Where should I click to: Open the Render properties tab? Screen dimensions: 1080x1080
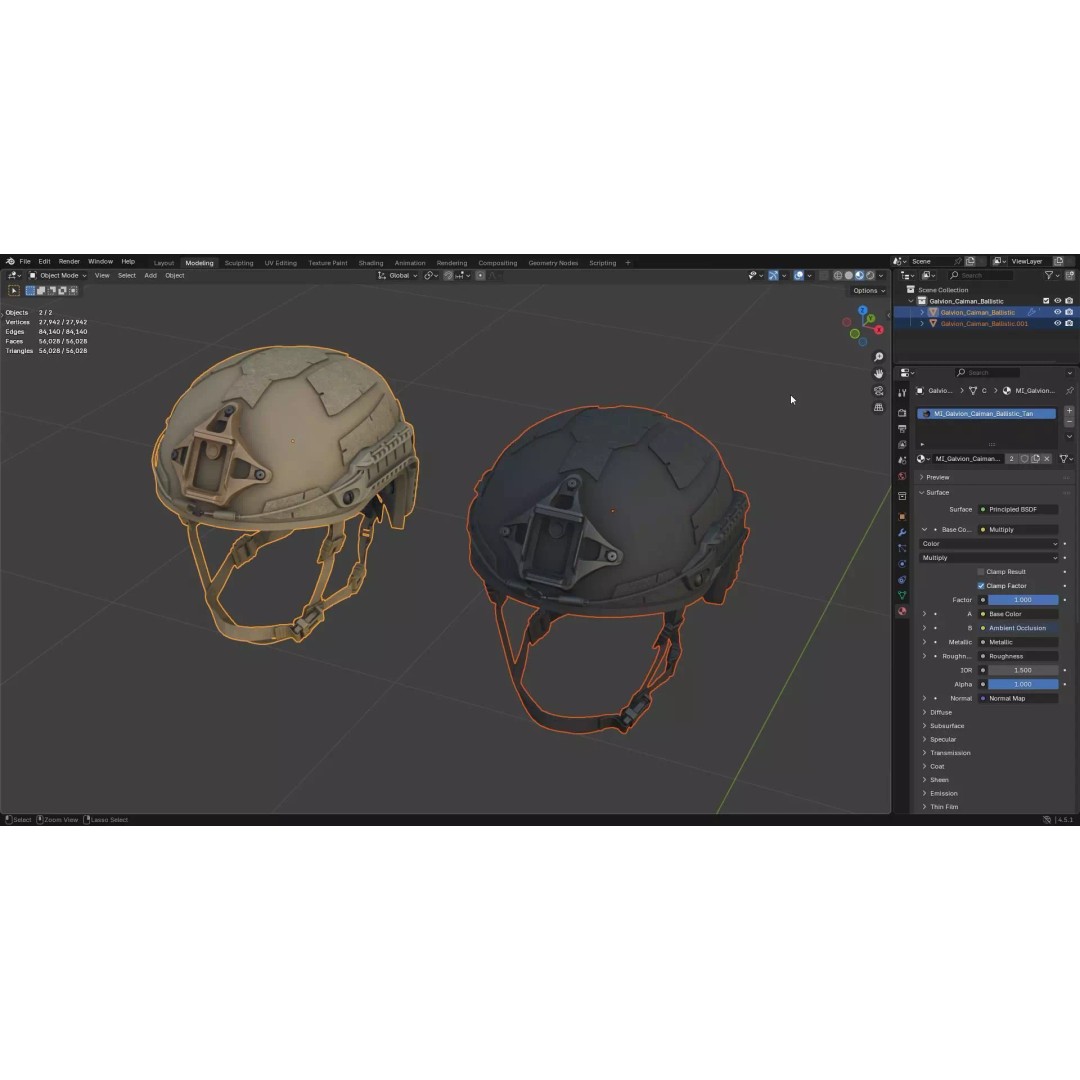click(x=902, y=413)
